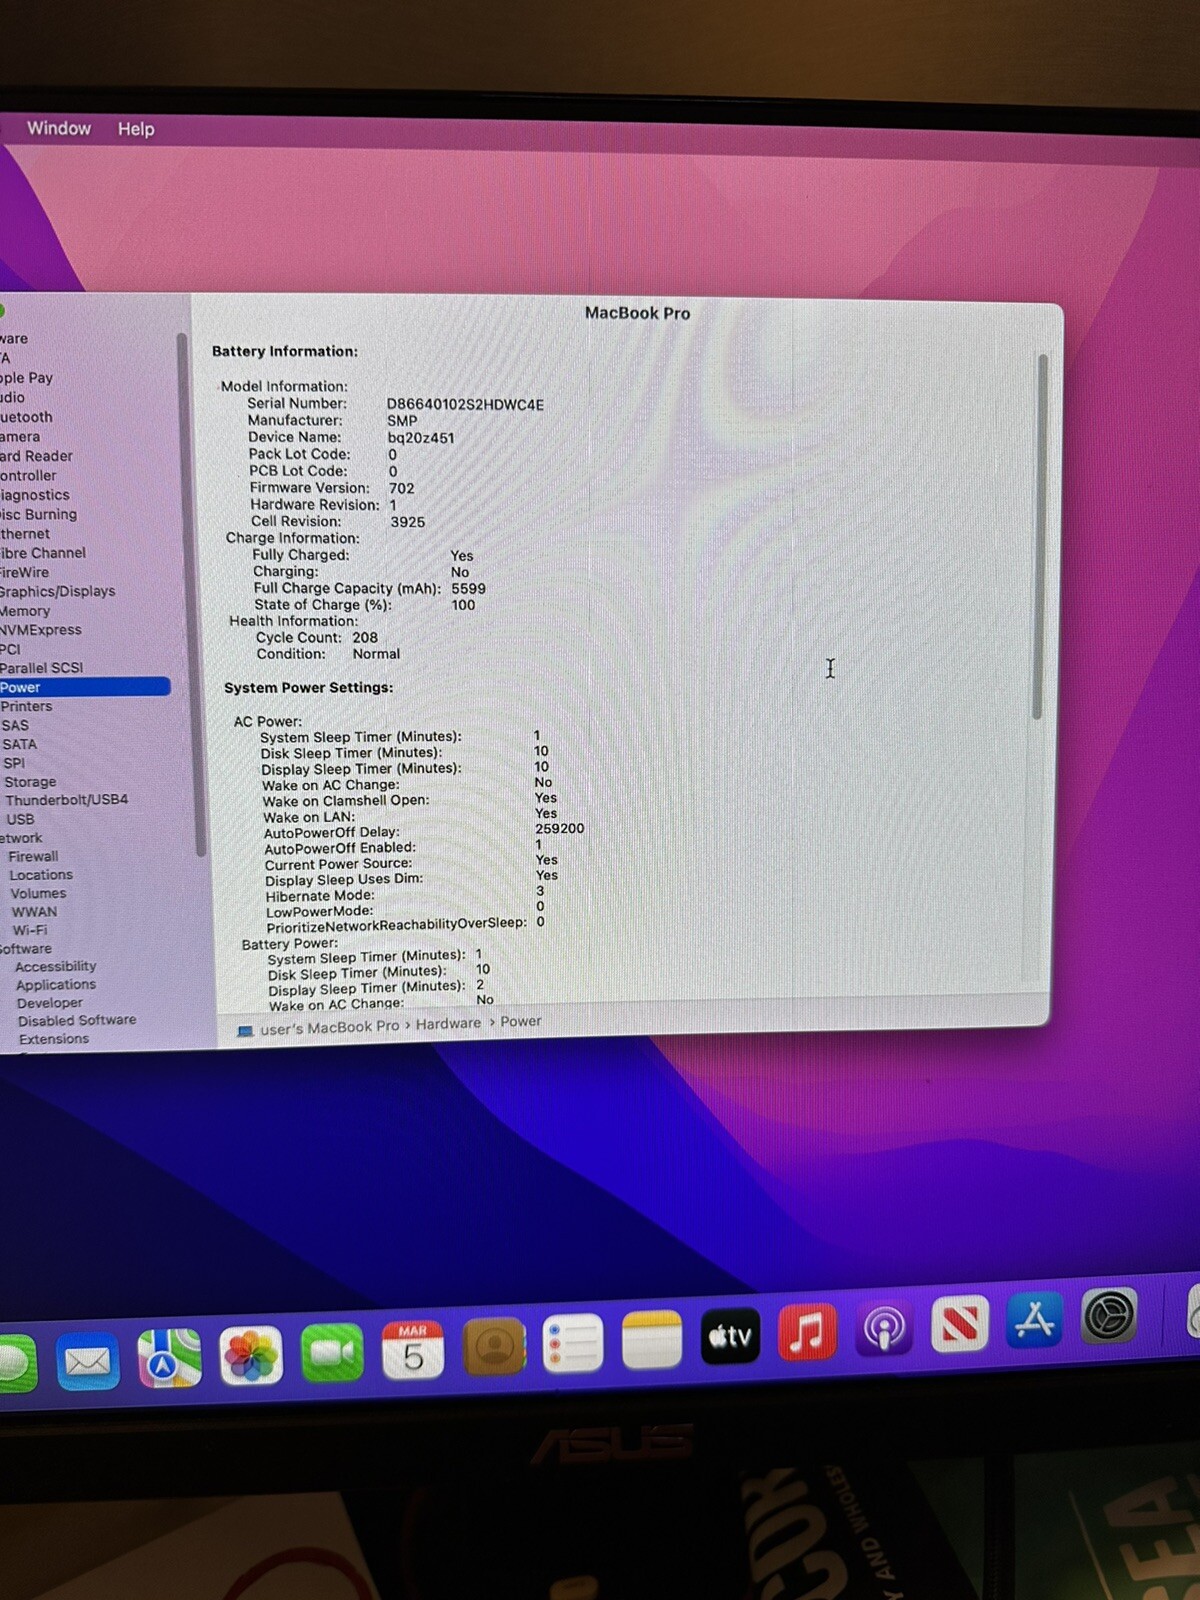
Task: Open the FireWire section
Action: pyautogui.click(x=25, y=572)
